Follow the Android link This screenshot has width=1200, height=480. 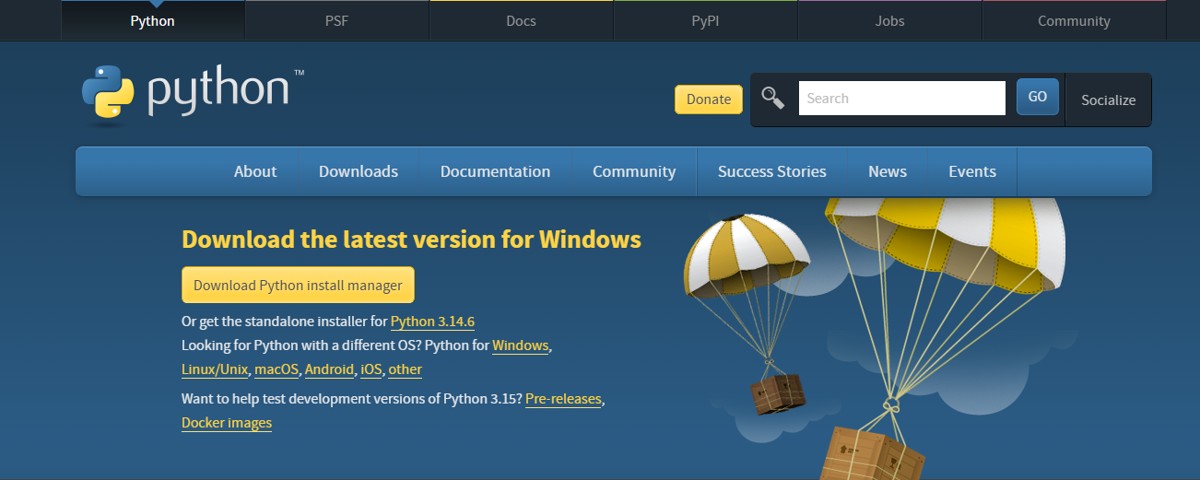tap(329, 370)
